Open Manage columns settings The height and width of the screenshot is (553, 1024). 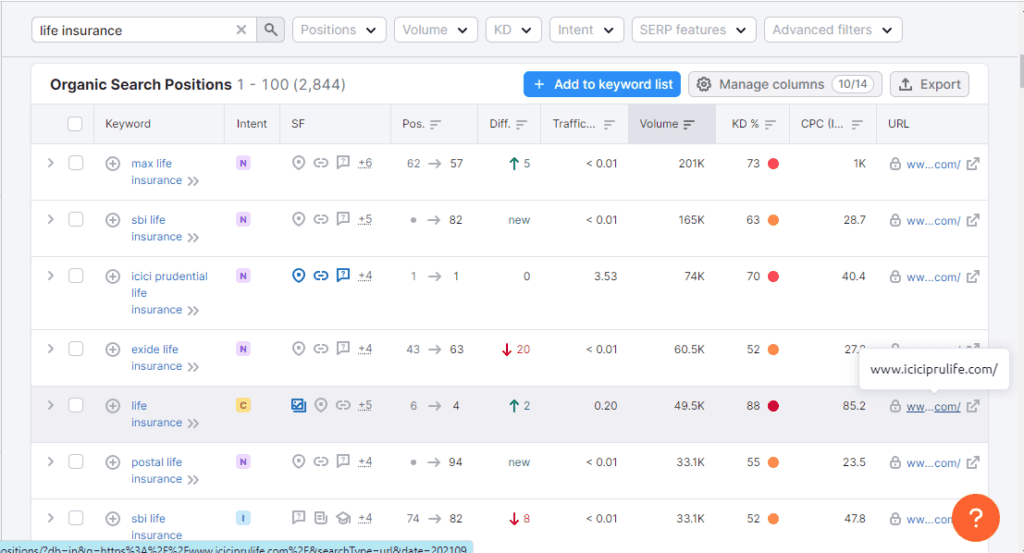[x=785, y=84]
